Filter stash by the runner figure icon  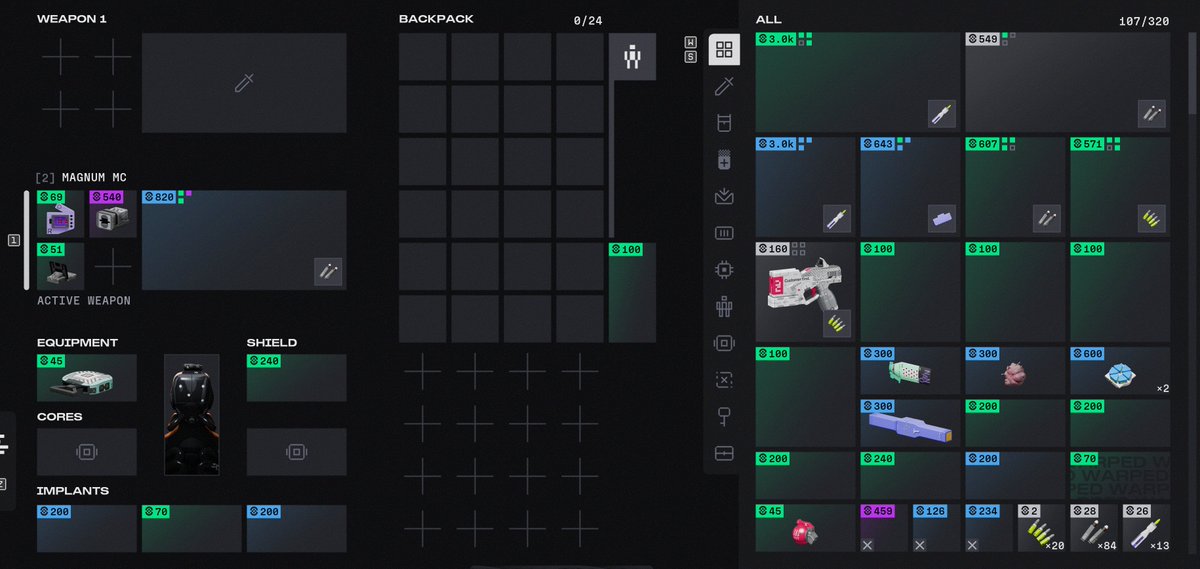pyautogui.click(x=724, y=307)
